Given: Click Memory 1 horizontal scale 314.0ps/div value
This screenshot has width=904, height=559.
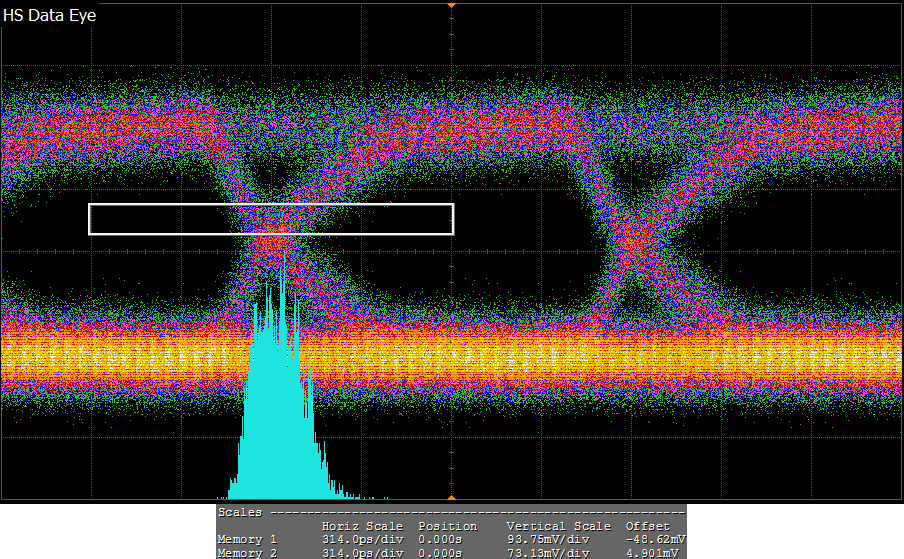Looking at the screenshot, I should click(x=362, y=540).
